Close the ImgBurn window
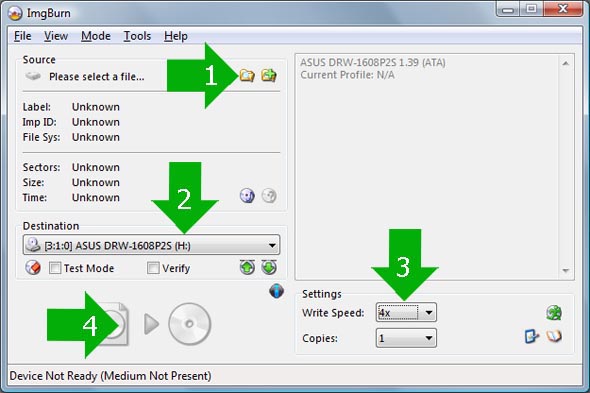This screenshot has height=393, width=590. coord(563,9)
